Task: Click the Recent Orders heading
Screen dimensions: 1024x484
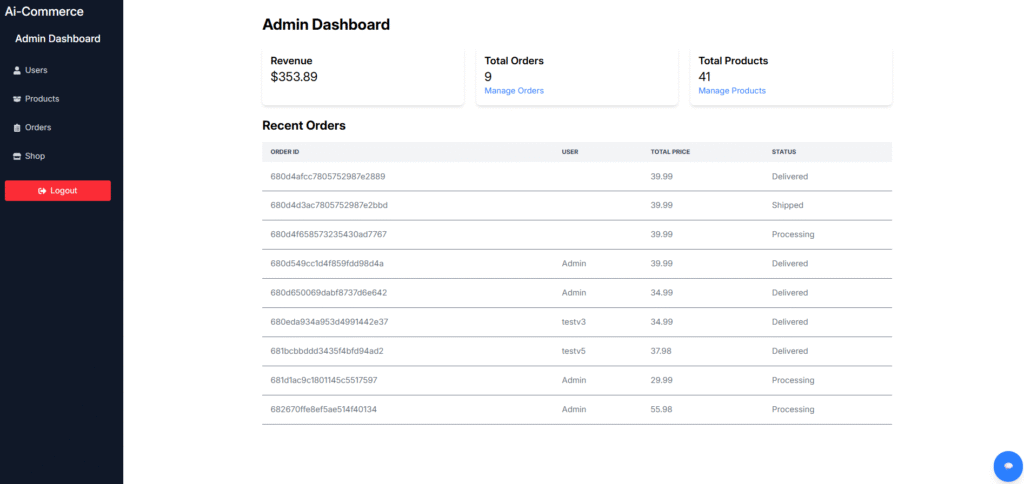Action: (304, 125)
